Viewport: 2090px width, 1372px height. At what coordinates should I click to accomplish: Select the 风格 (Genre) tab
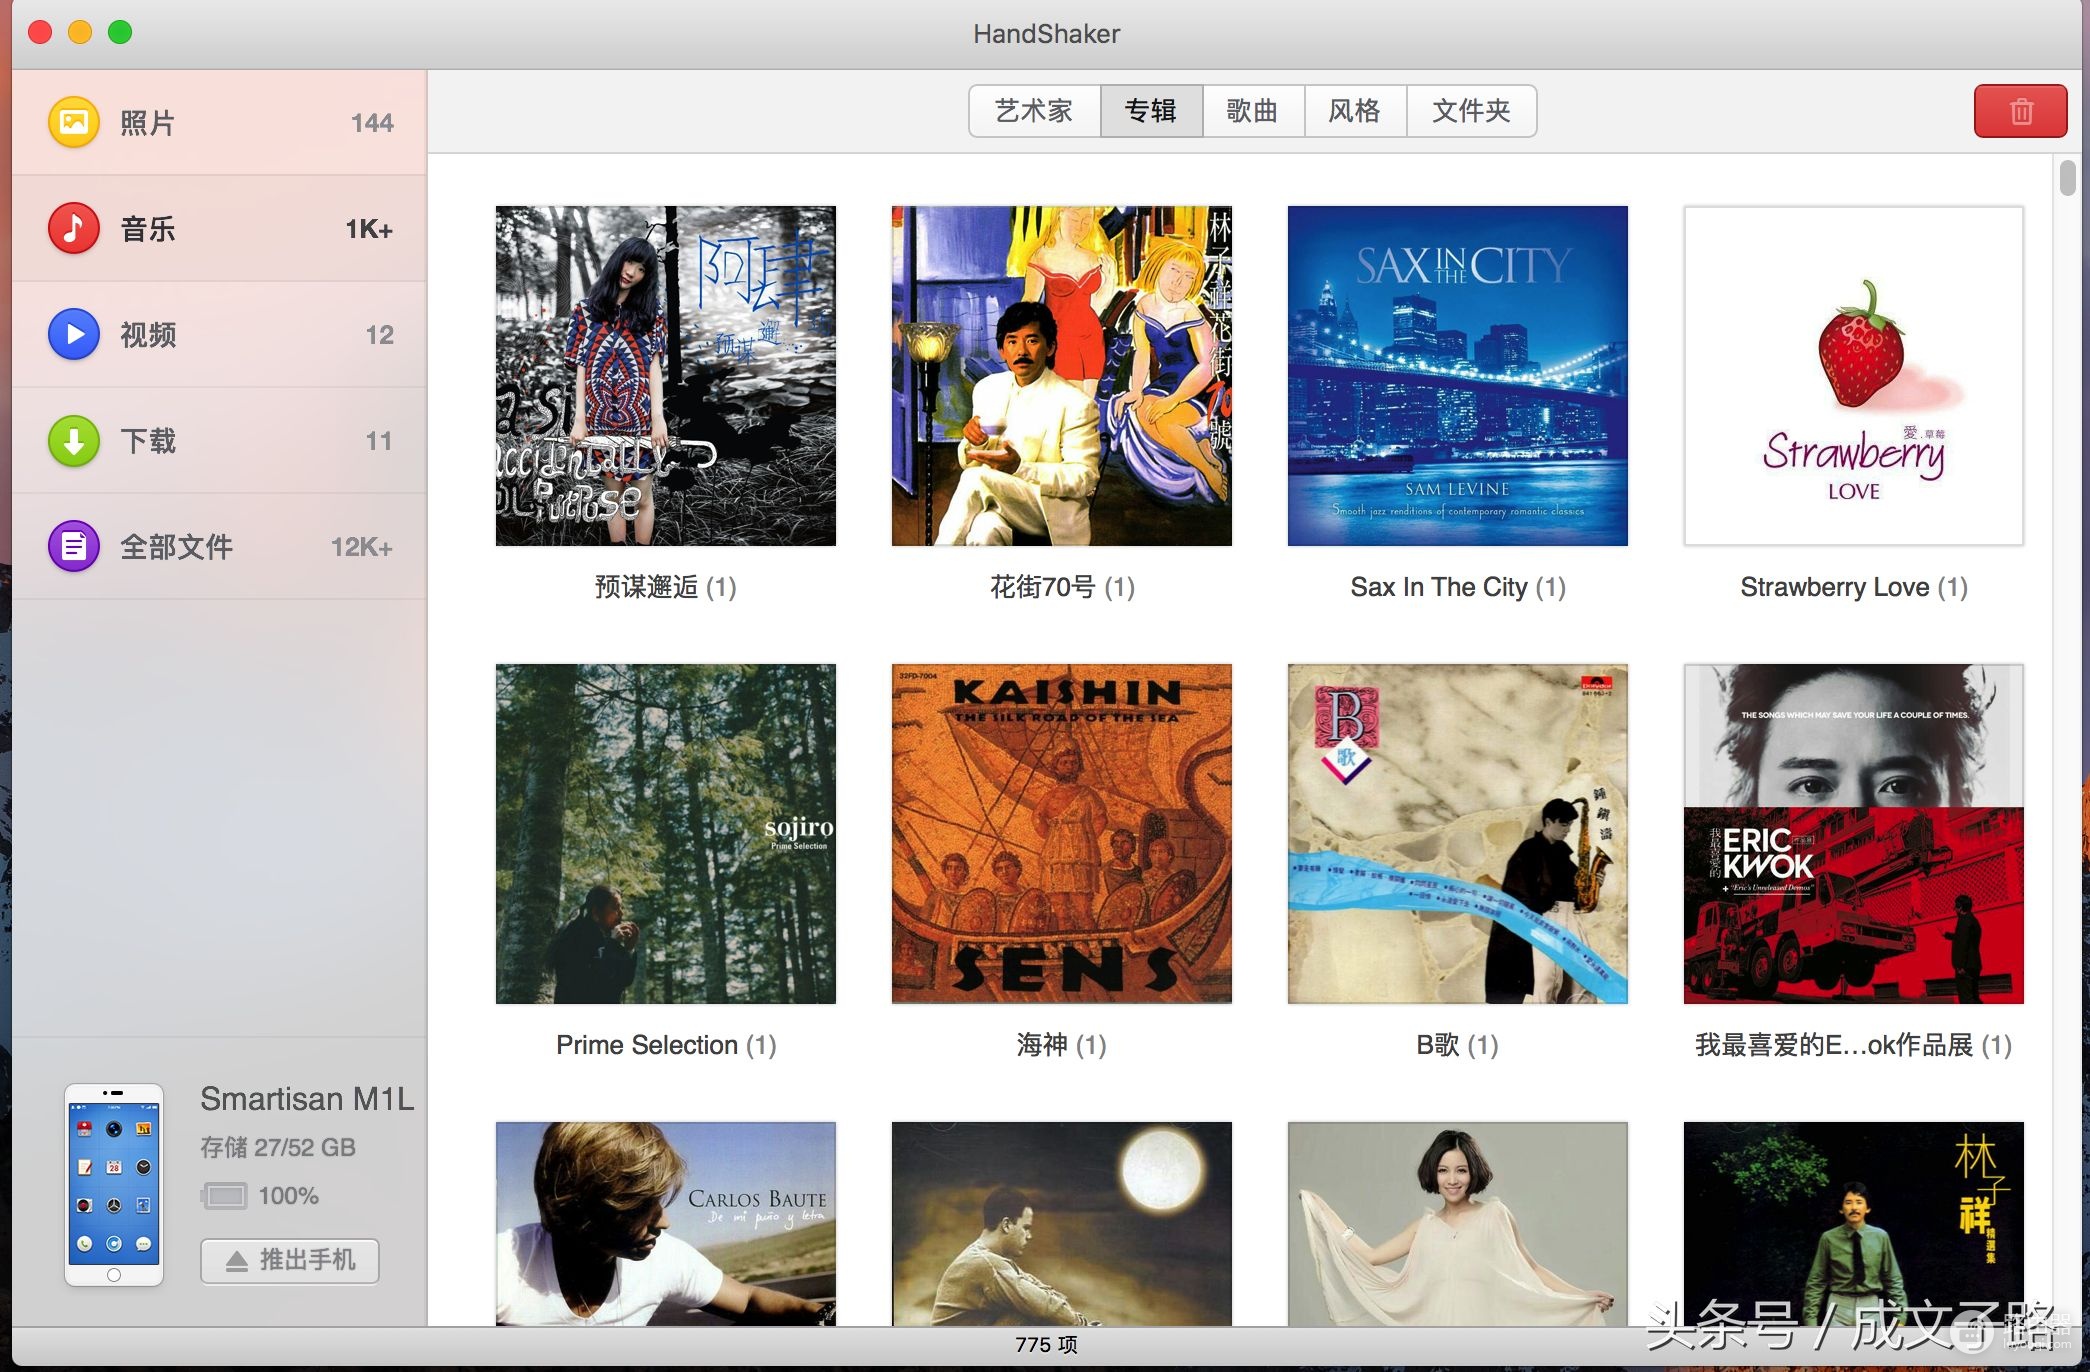coord(1355,111)
